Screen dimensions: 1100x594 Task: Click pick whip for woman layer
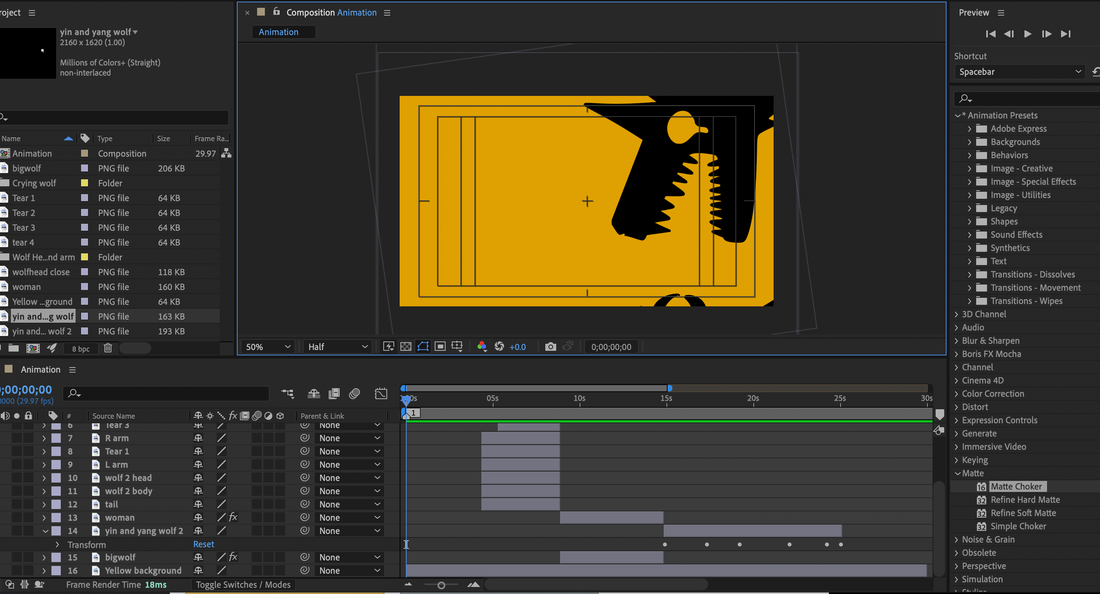[305, 518]
